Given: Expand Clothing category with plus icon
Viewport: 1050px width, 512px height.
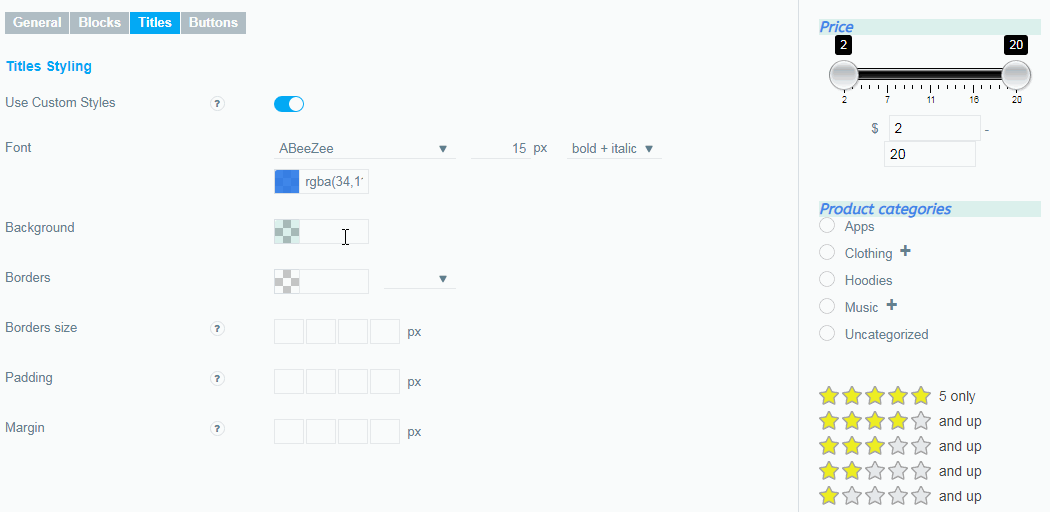Looking at the screenshot, I should [905, 252].
